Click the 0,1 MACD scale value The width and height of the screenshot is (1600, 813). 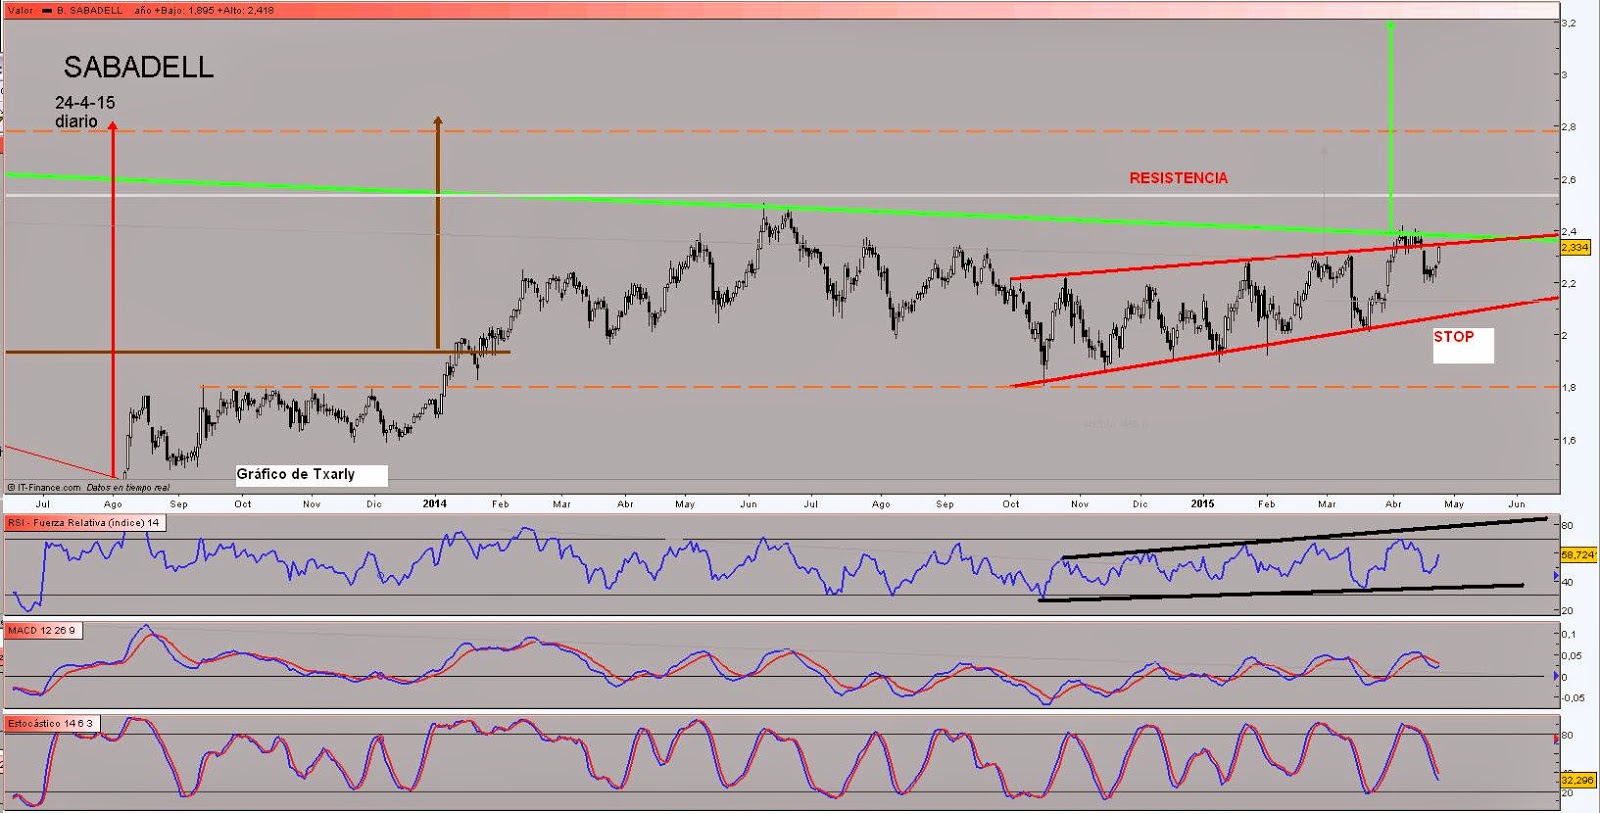[1569, 634]
